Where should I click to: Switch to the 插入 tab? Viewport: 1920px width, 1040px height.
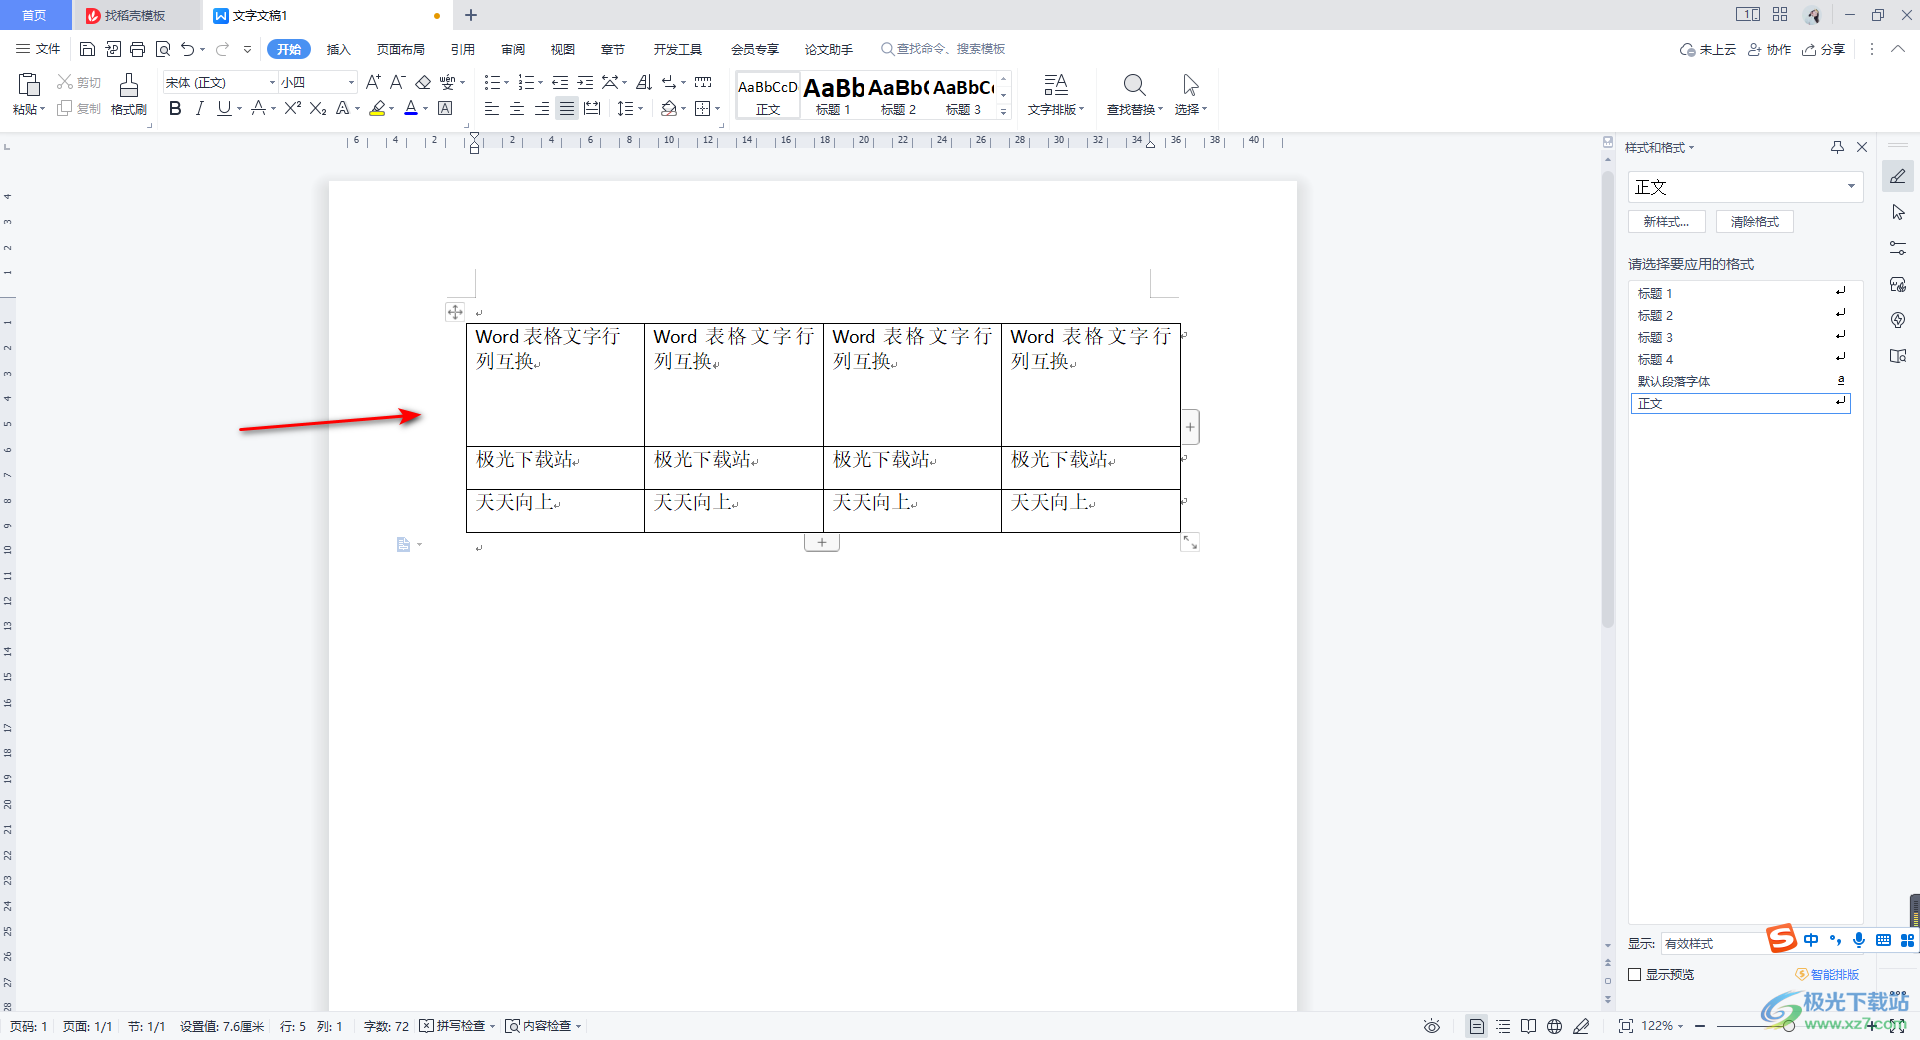(x=339, y=49)
